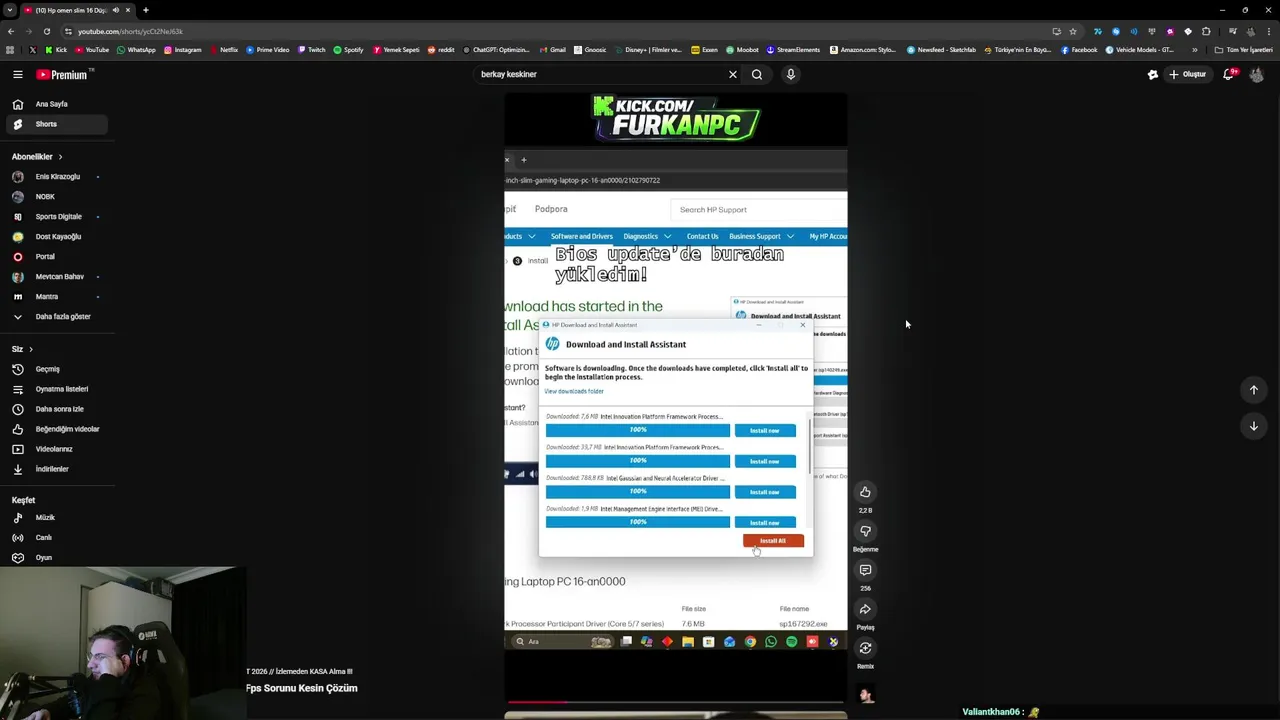Open the Oluştur create button
Image resolution: width=1280 pixels, height=720 pixels.
[x=1188, y=74]
